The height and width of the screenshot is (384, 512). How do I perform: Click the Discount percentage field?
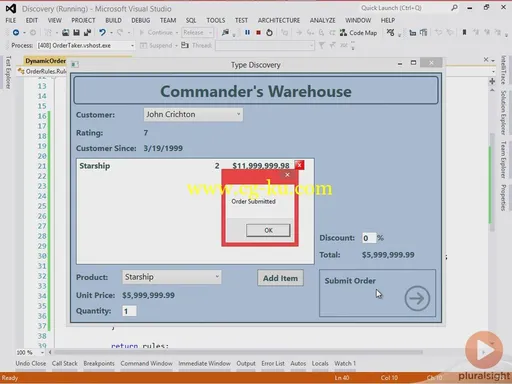click(x=369, y=238)
